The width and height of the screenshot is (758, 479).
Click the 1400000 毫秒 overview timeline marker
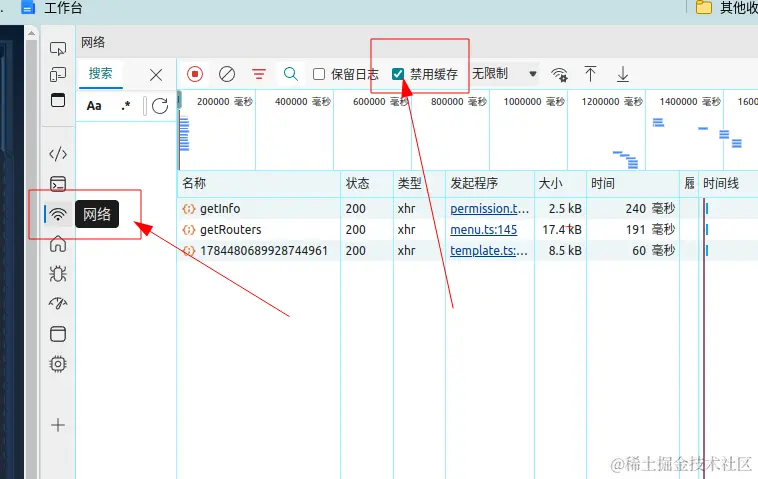(x=690, y=102)
